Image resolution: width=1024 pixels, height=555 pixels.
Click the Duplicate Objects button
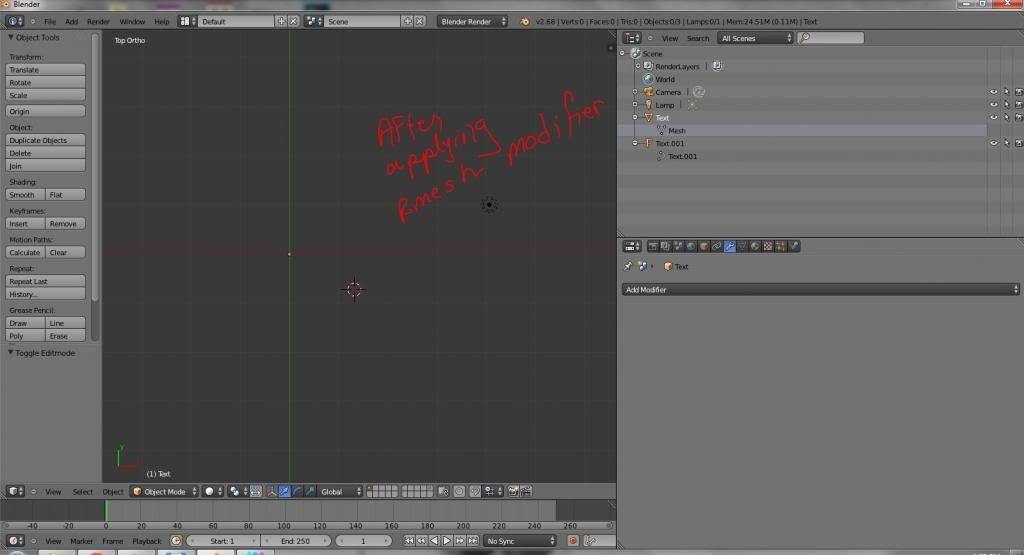click(45, 140)
